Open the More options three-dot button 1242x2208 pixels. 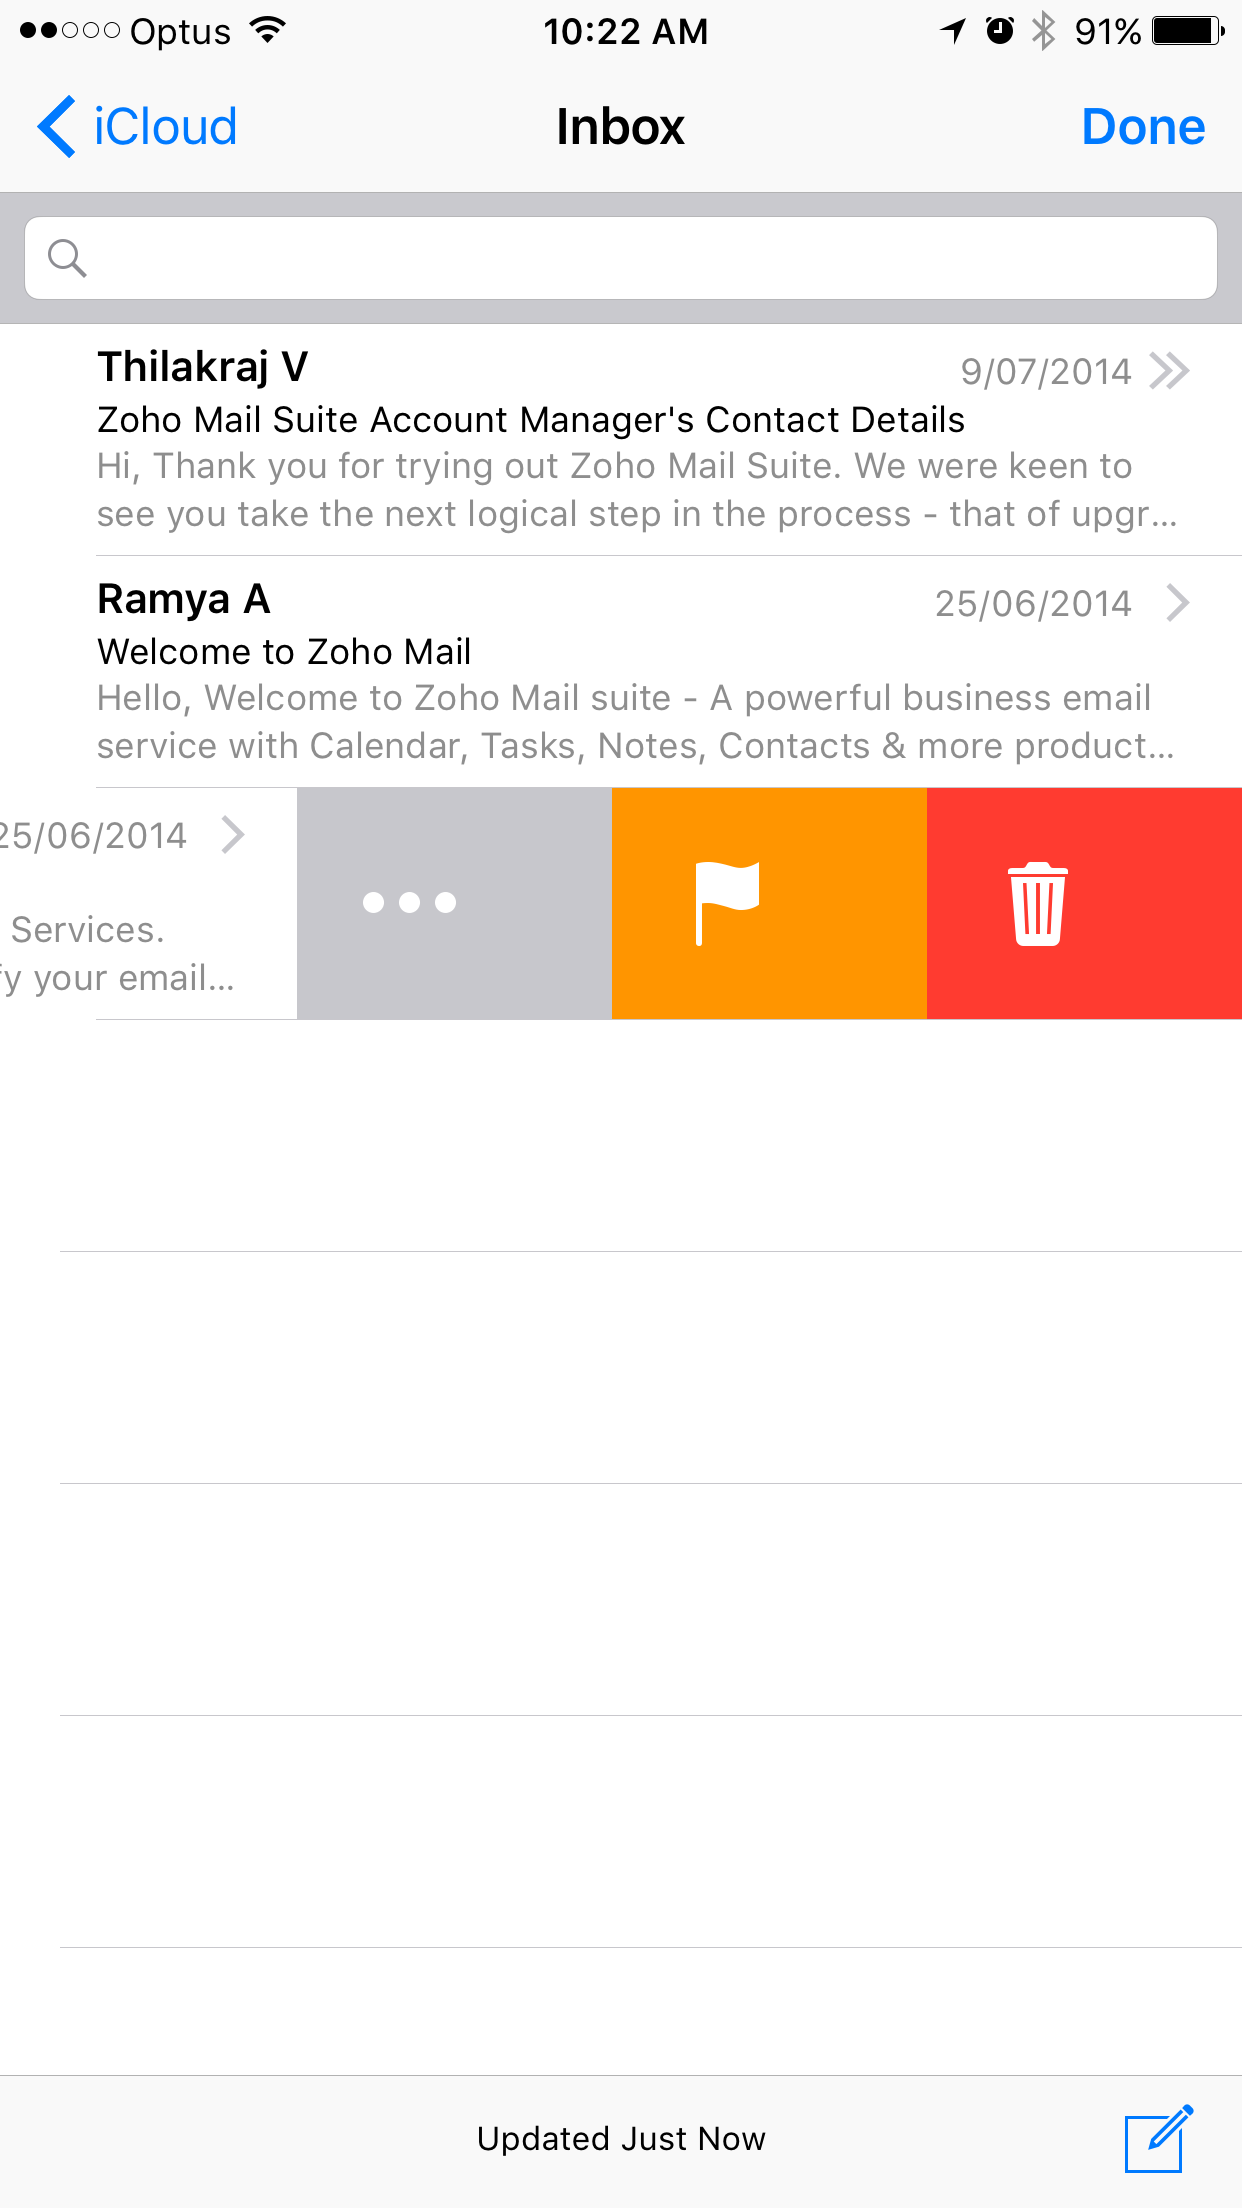(x=454, y=903)
